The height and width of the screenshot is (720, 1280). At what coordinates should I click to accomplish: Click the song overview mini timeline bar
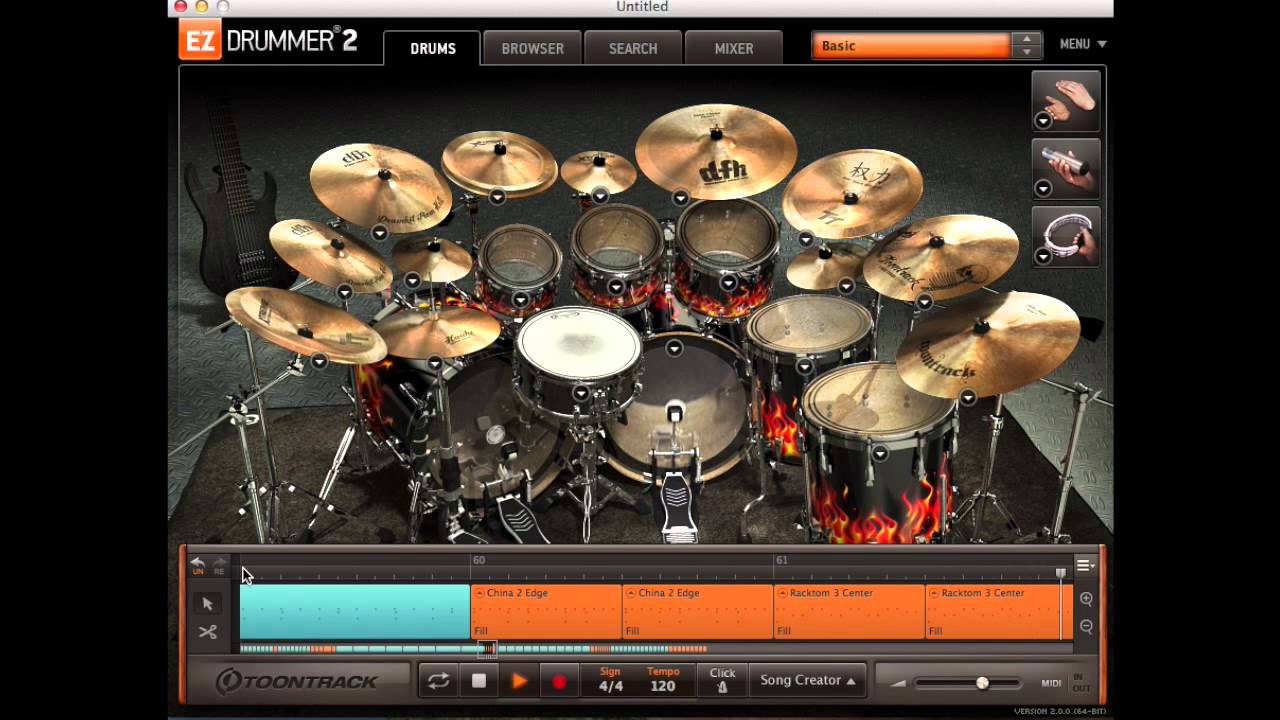[655, 649]
